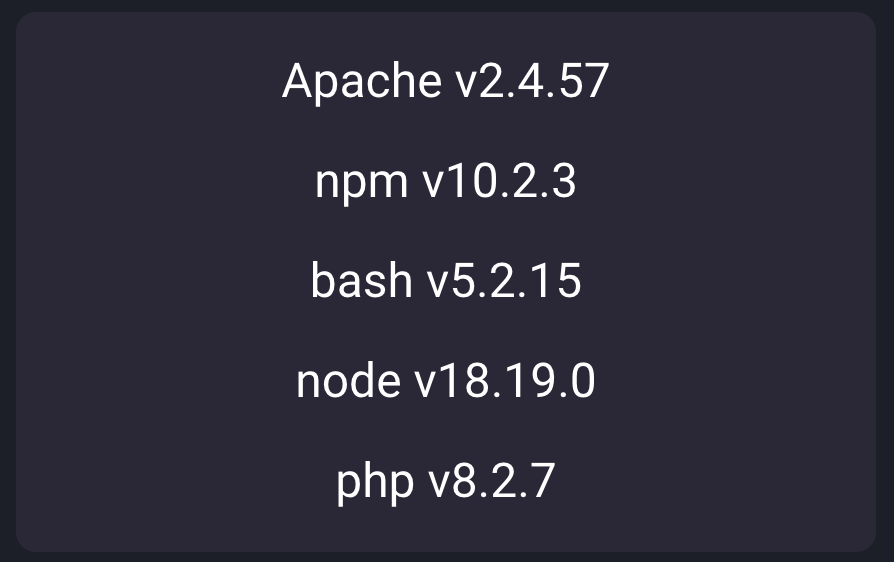Click the php label
The width and height of the screenshot is (894, 562).
374,483
